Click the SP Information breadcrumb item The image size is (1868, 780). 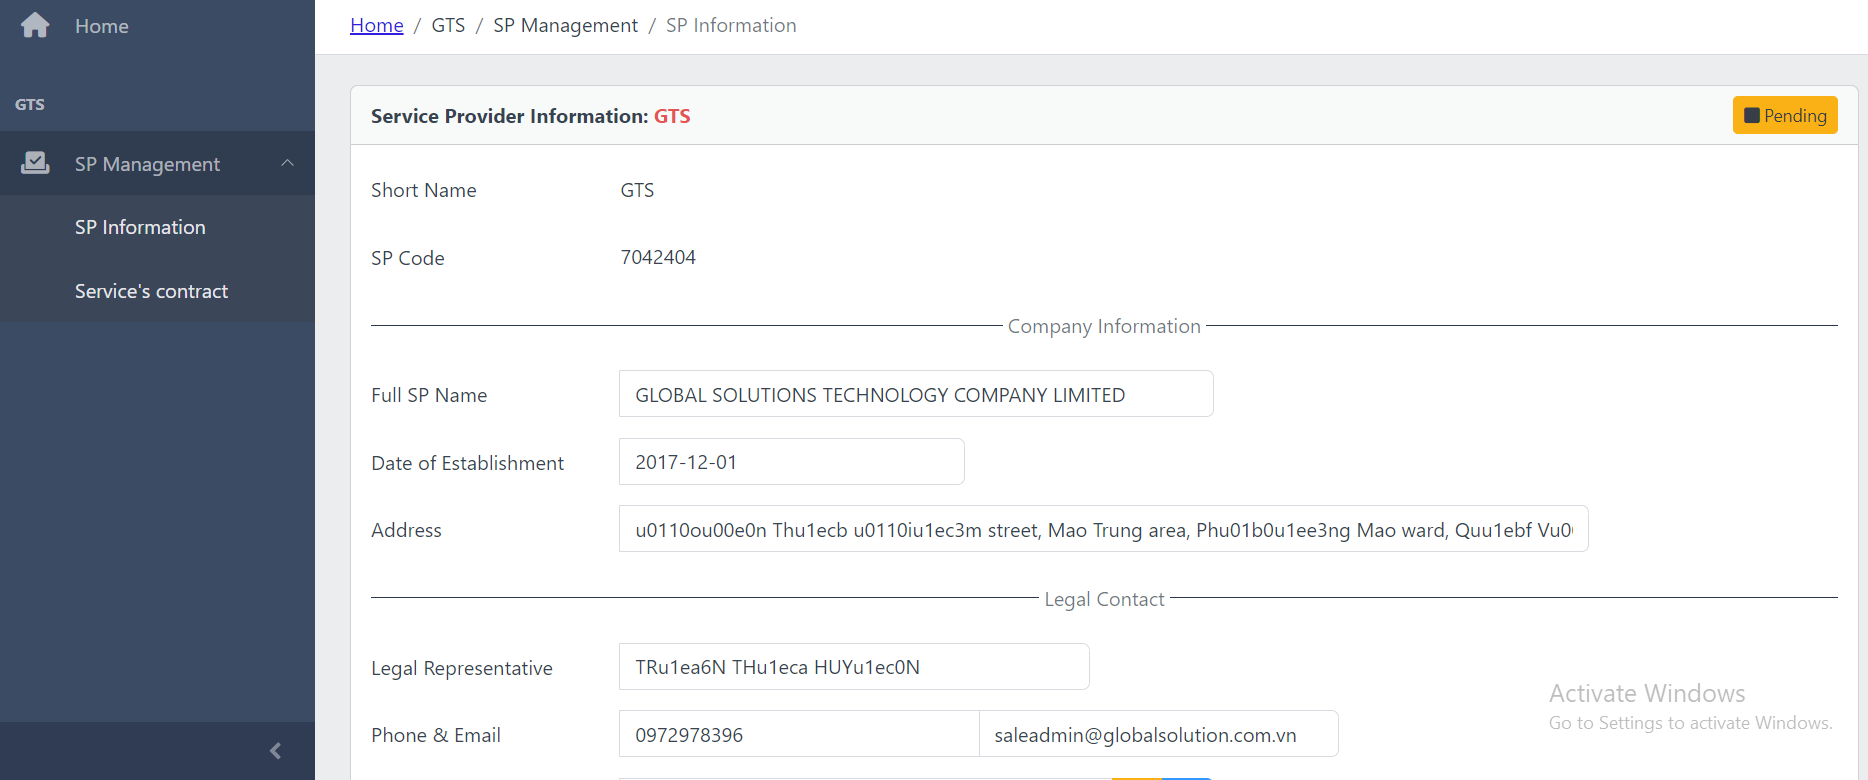click(x=731, y=25)
